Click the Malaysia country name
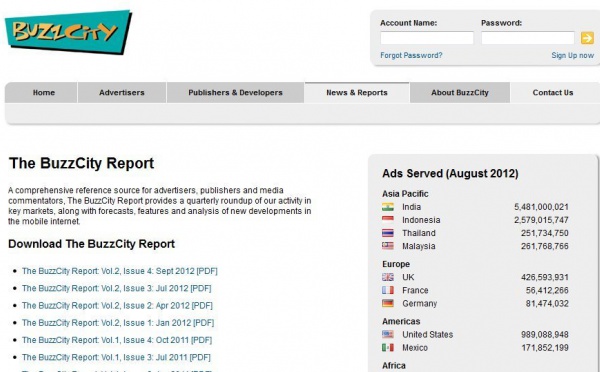The image size is (600, 372). (418, 246)
